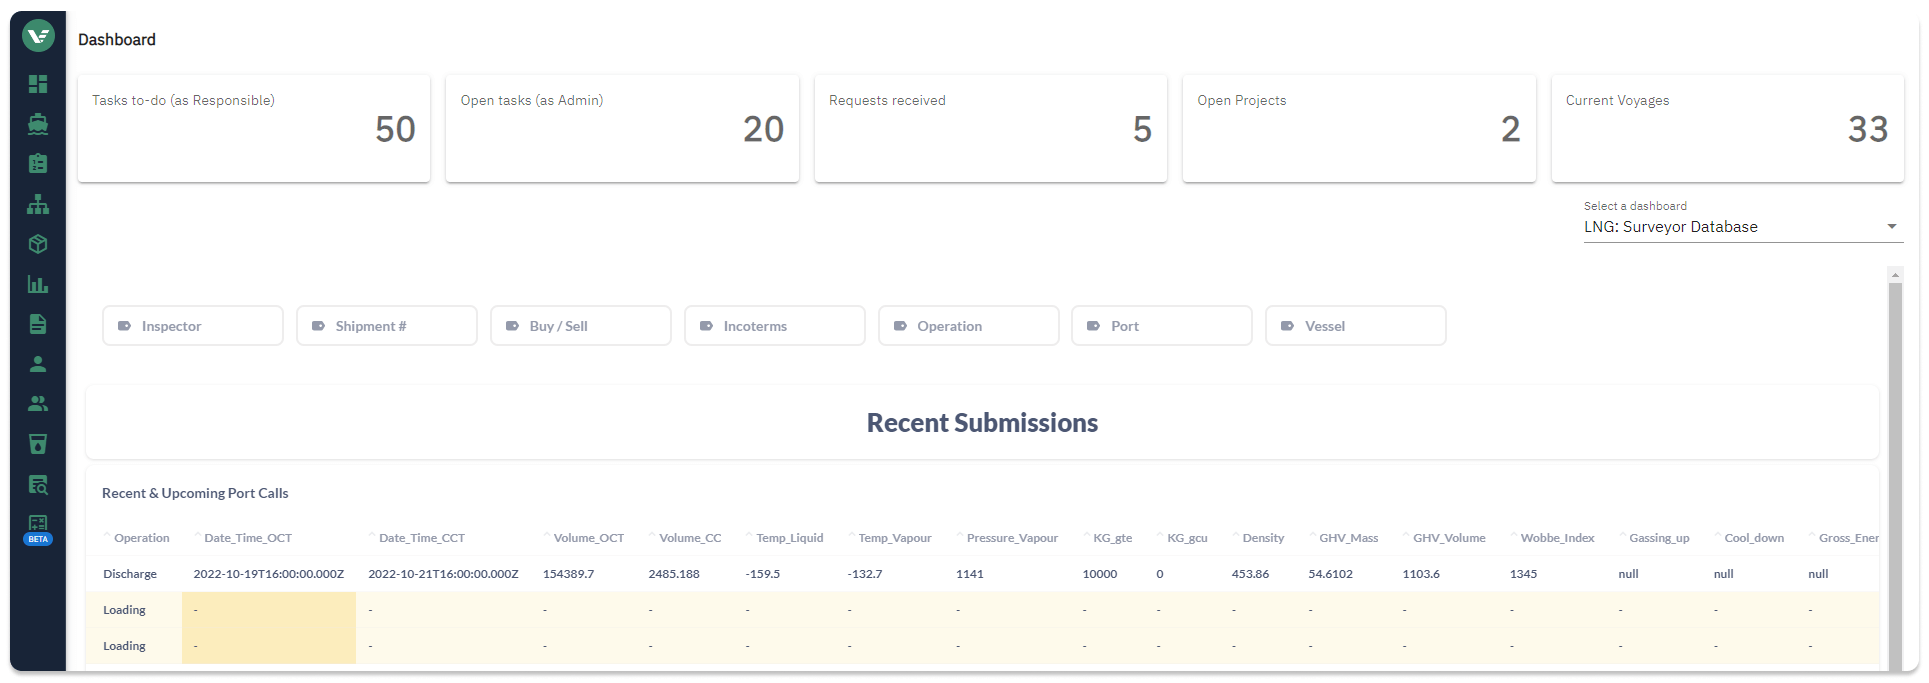The height and width of the screenshot is (683, 1929).
Task: Click the 453.86 density cell
Action: (x=1251, y=574)
